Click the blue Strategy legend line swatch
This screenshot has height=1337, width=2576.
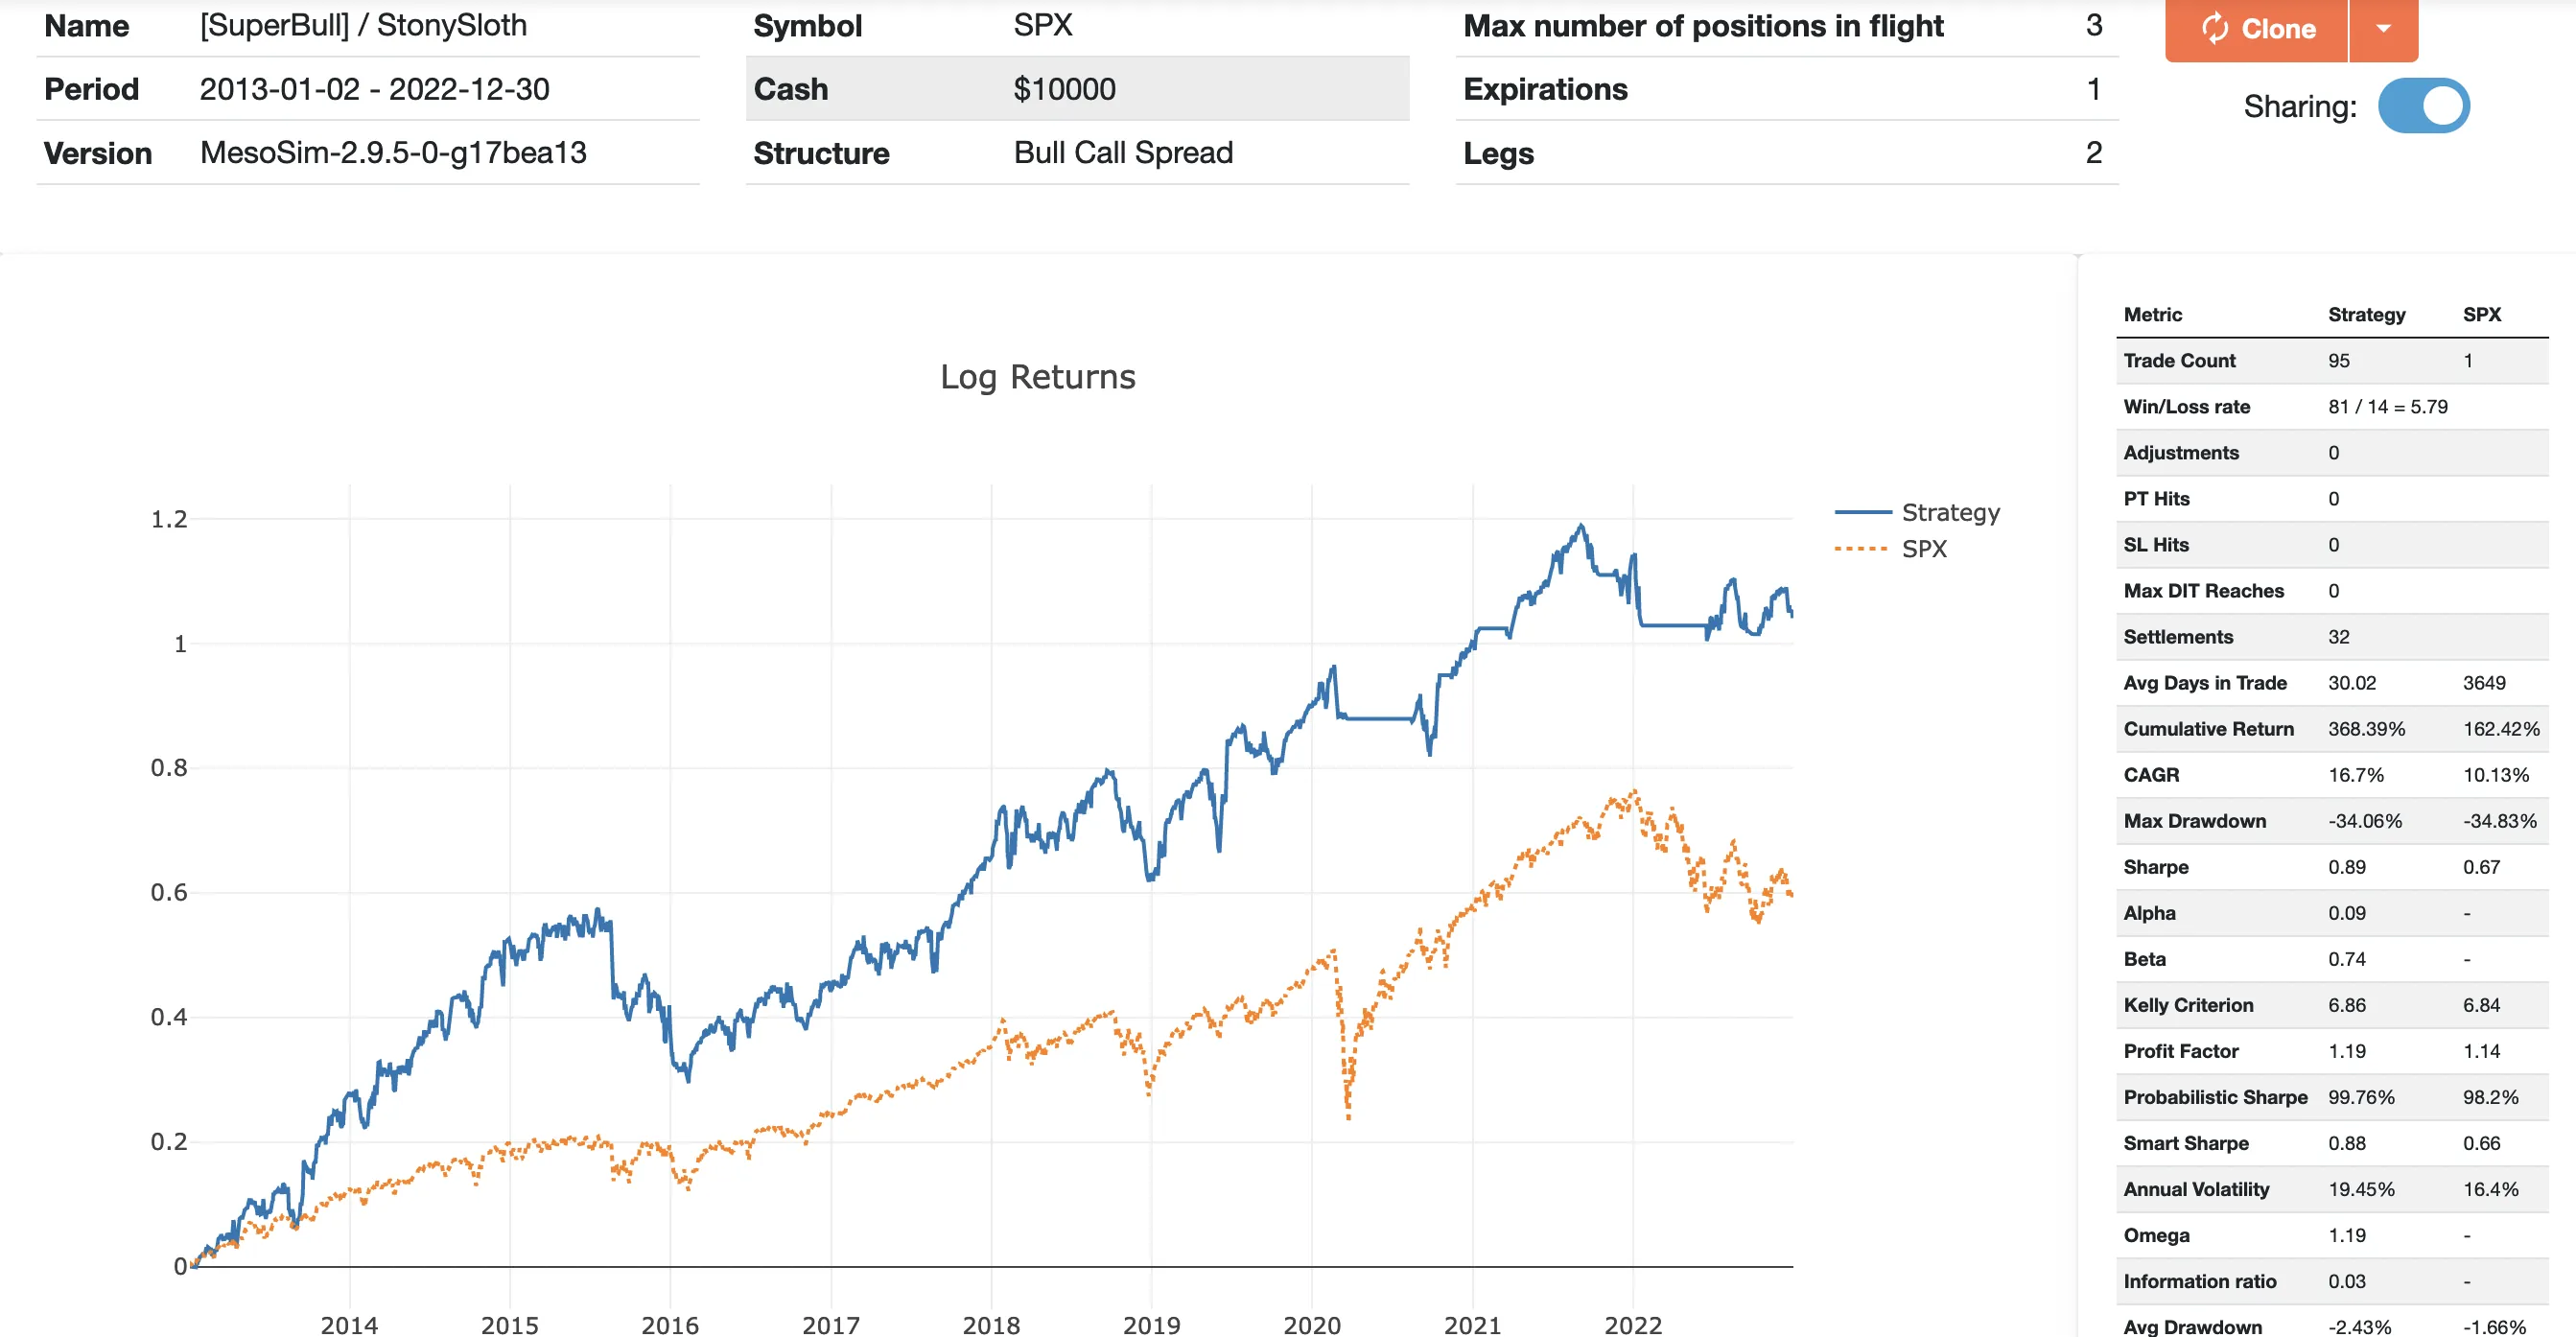(1862, 512)
